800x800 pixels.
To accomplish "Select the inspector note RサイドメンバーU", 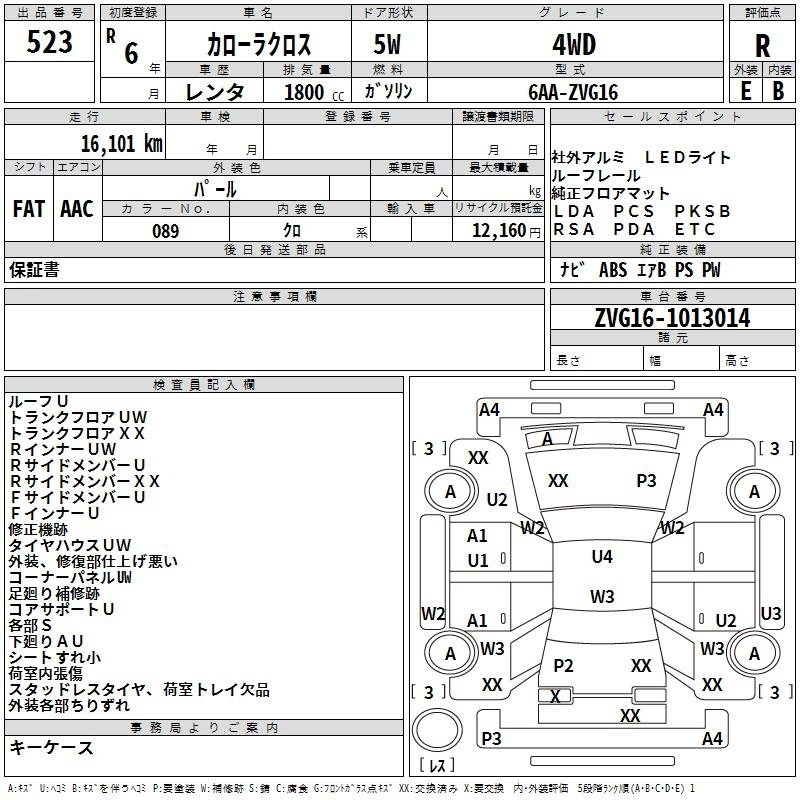I will pos(78,465).
